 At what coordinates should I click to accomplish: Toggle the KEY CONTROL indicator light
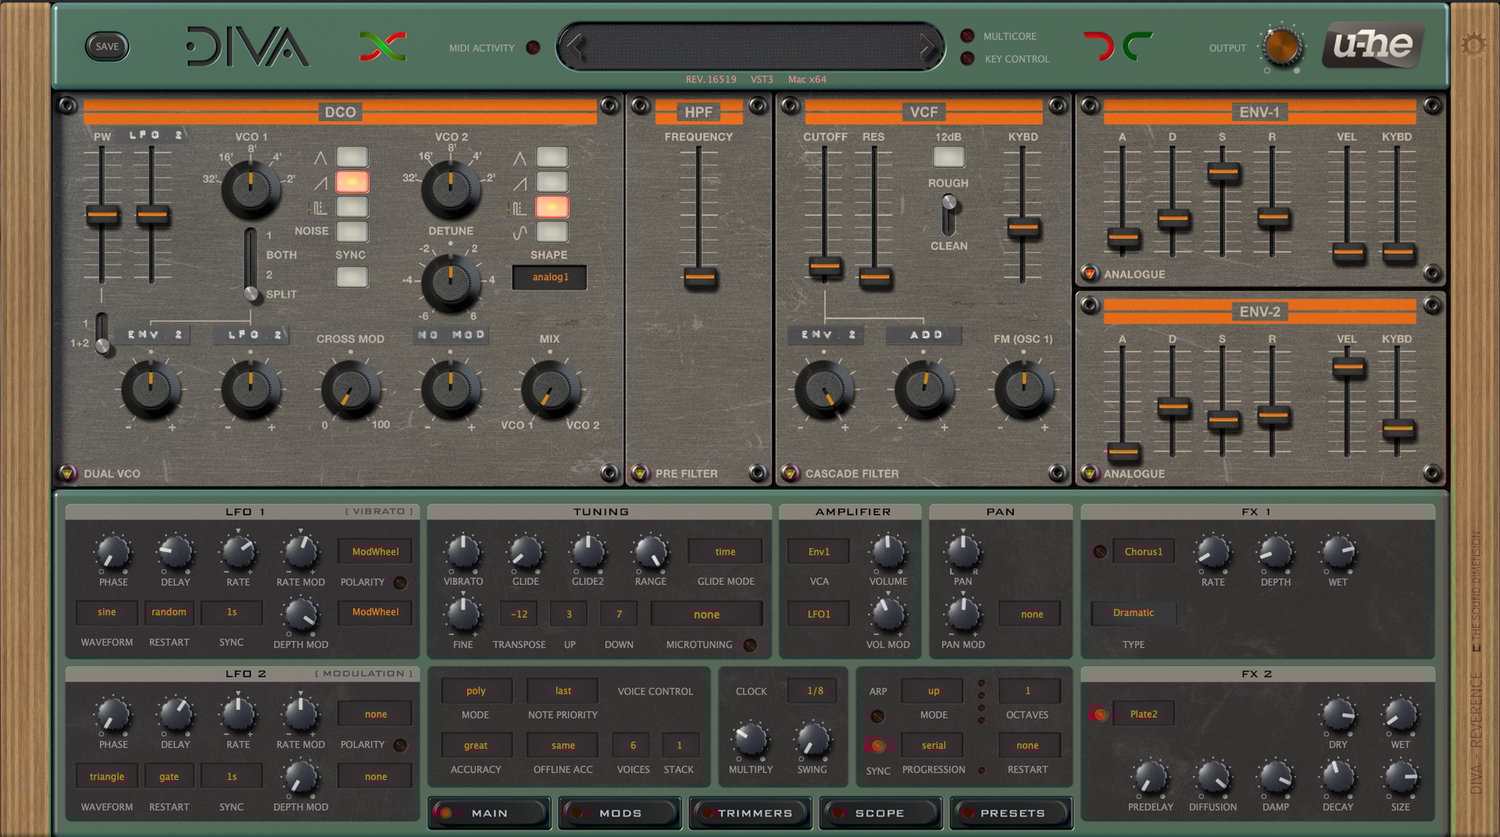coord(967,59)
